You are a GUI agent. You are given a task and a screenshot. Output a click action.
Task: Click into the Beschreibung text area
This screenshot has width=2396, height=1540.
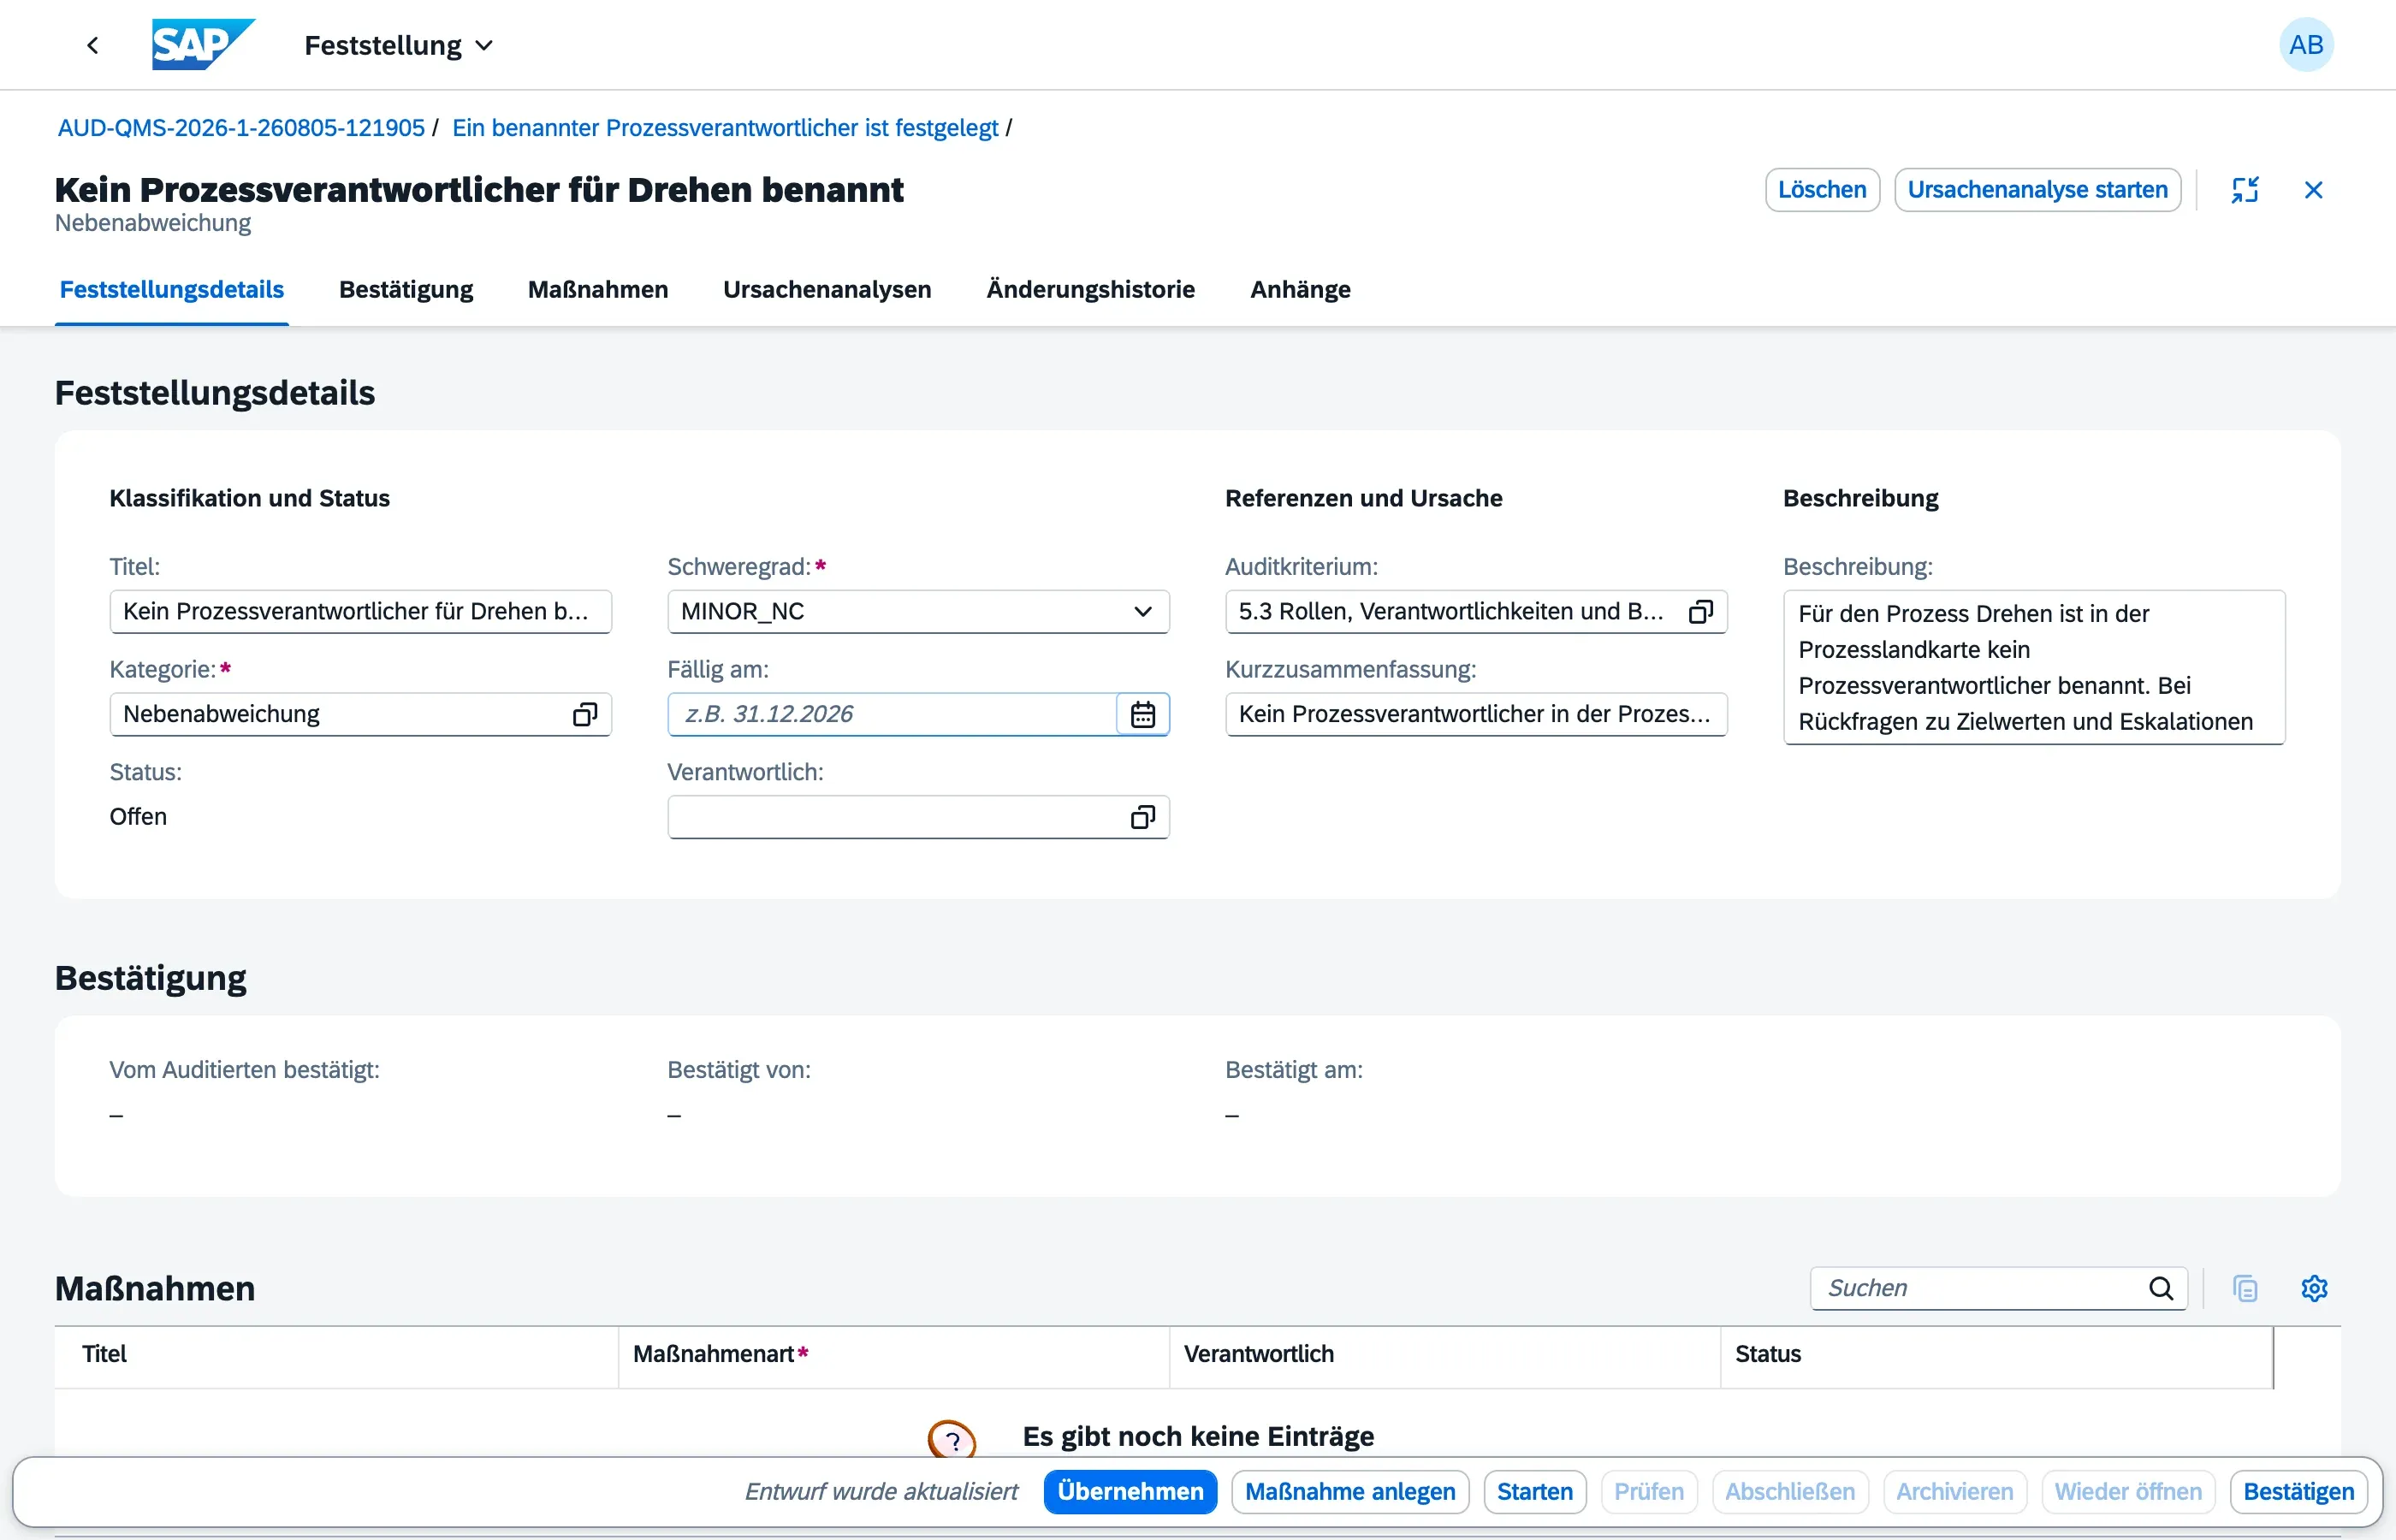coord(2034,667)
